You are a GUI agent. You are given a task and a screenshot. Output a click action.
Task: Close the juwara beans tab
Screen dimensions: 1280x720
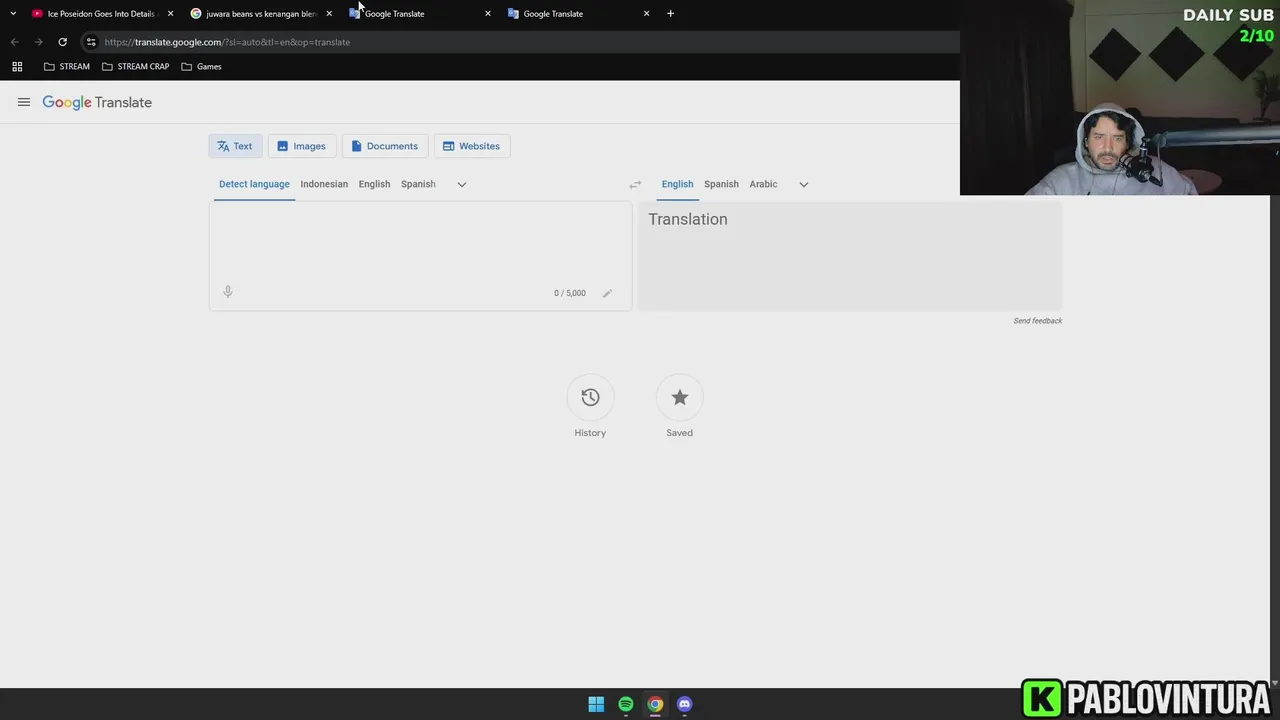click(x=329, y=14)
